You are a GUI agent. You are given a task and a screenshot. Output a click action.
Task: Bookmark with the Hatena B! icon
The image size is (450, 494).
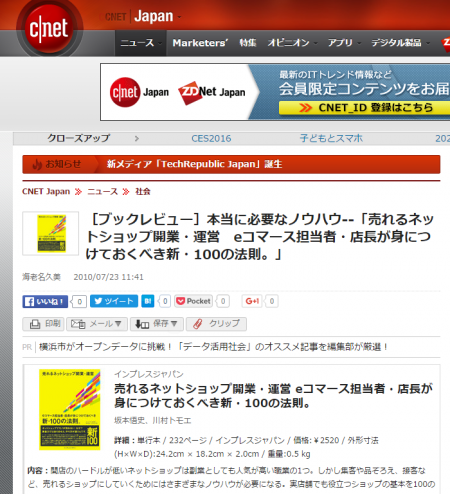[148, 301]
